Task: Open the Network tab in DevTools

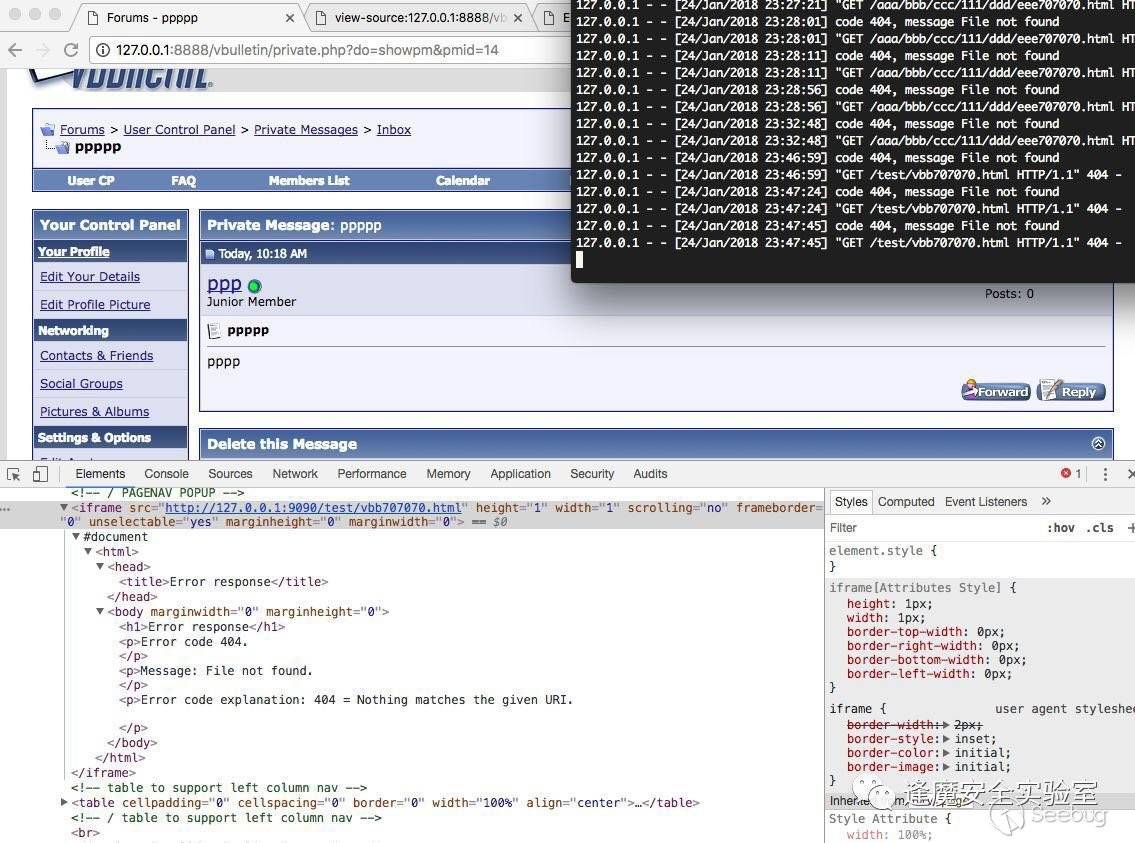Action: [295, 474]
